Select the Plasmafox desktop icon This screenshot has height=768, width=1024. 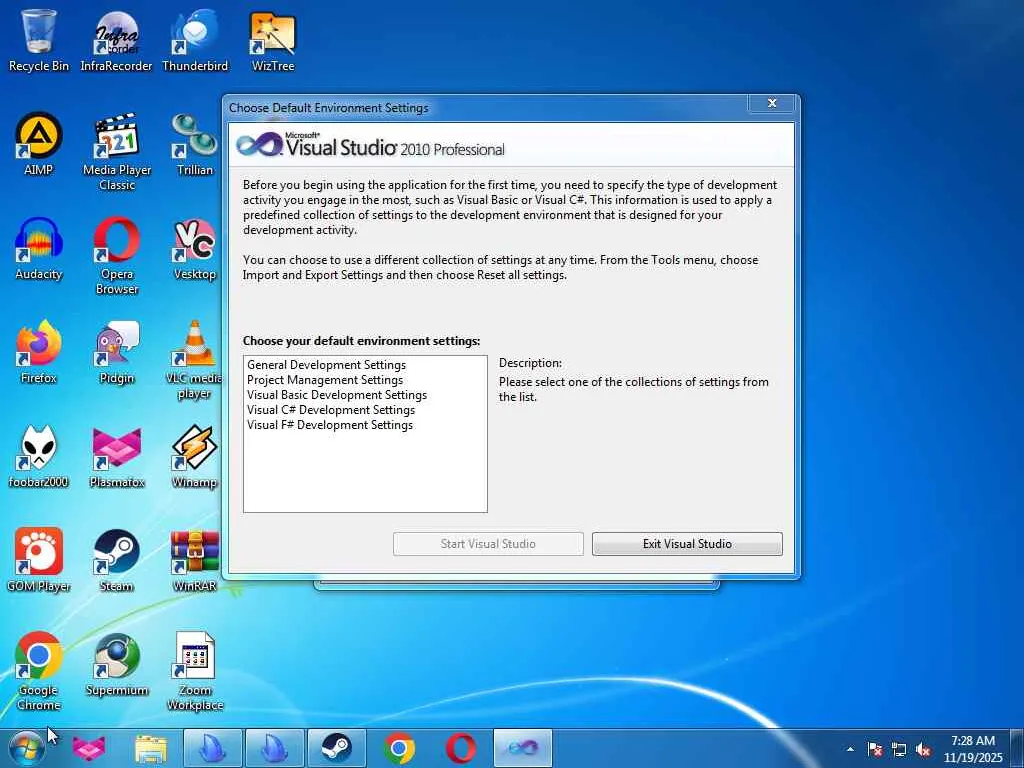117,456
